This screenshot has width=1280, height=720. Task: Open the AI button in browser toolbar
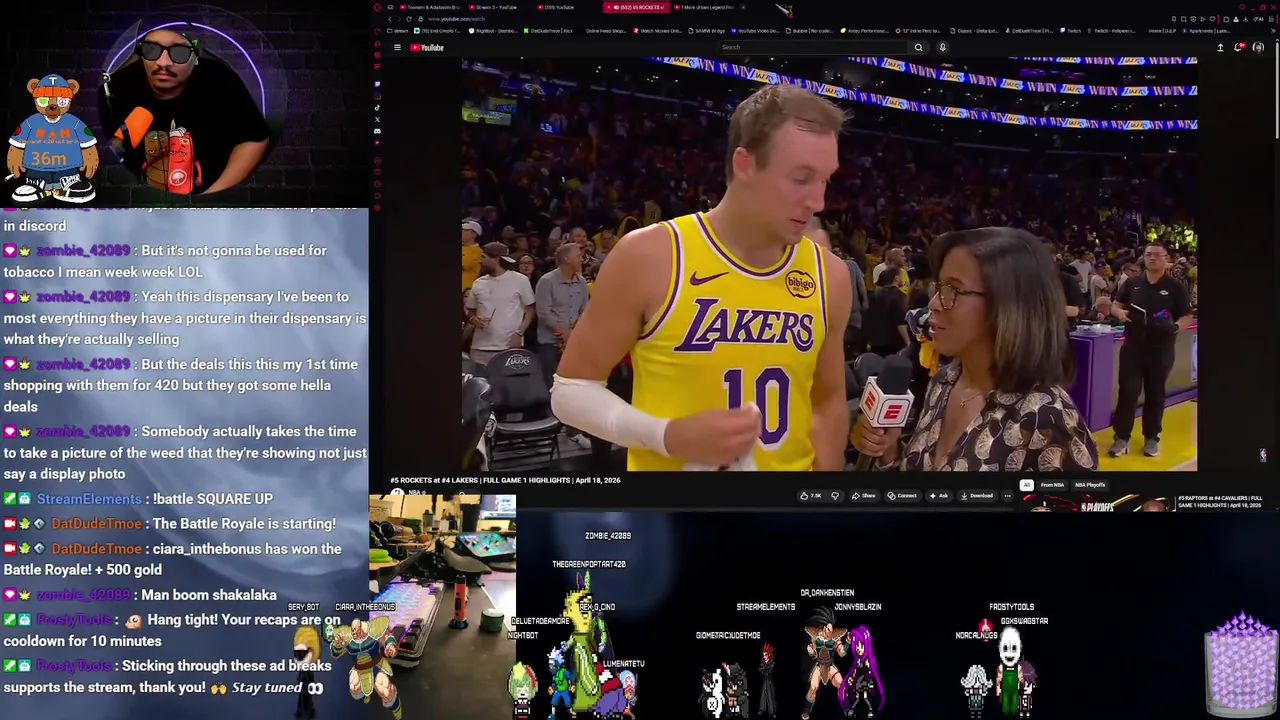[1258, 19]
